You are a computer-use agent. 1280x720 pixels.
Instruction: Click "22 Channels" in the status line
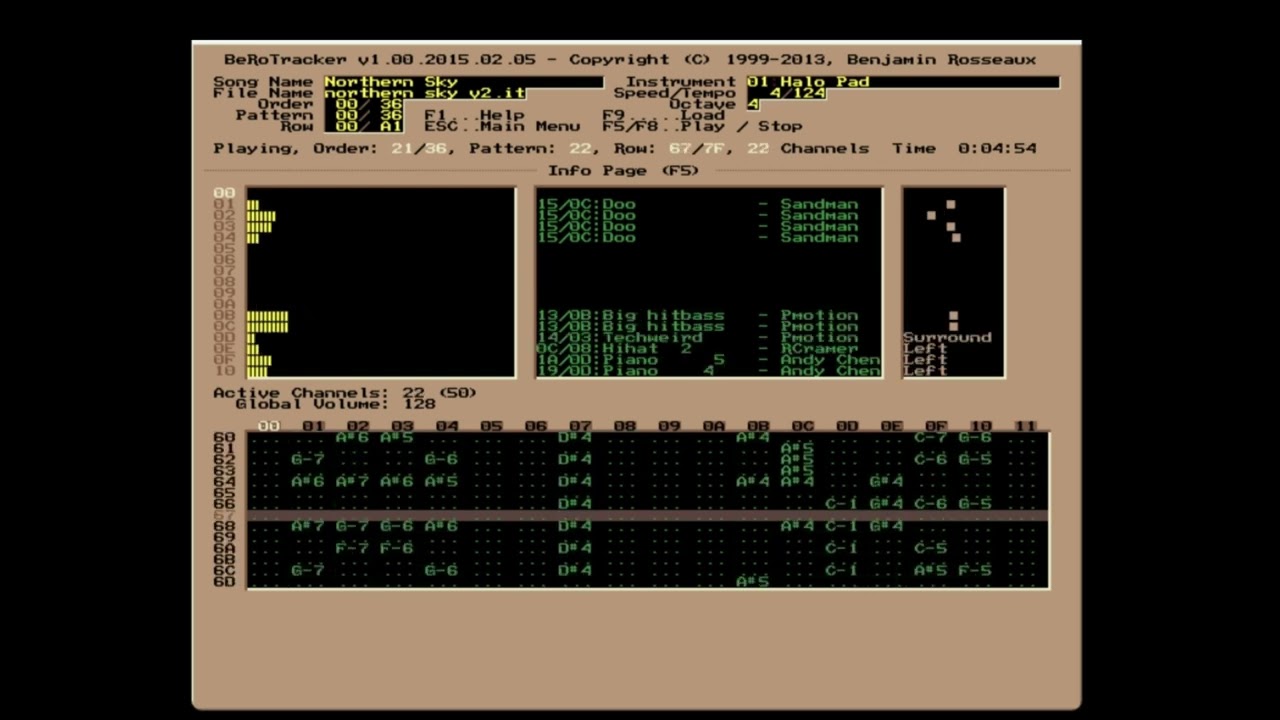click(x=808, y=148)
